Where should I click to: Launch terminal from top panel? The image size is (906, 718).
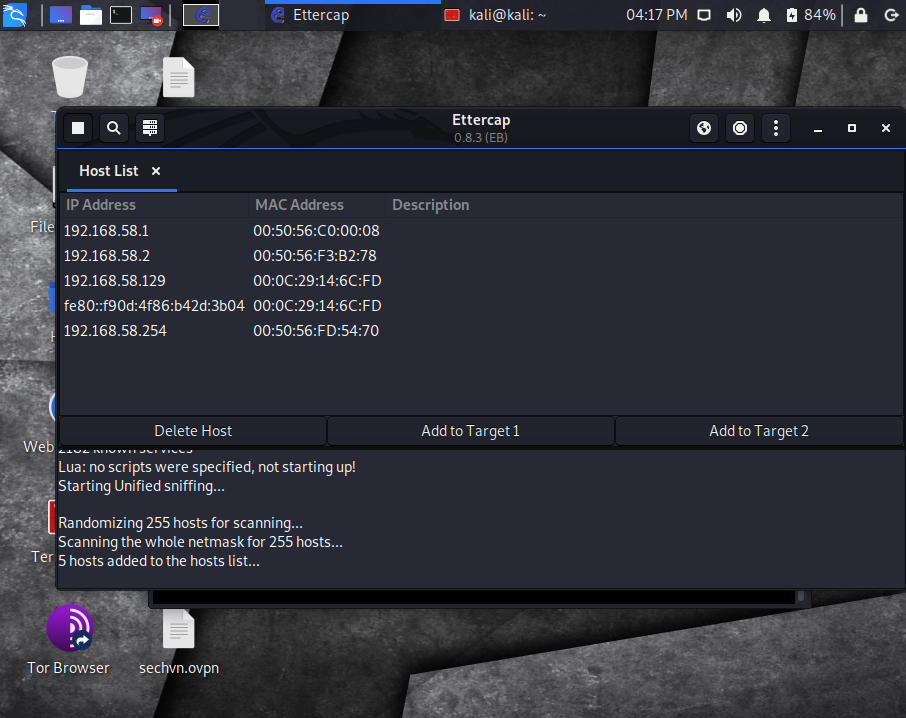click(x=121, y=15)
